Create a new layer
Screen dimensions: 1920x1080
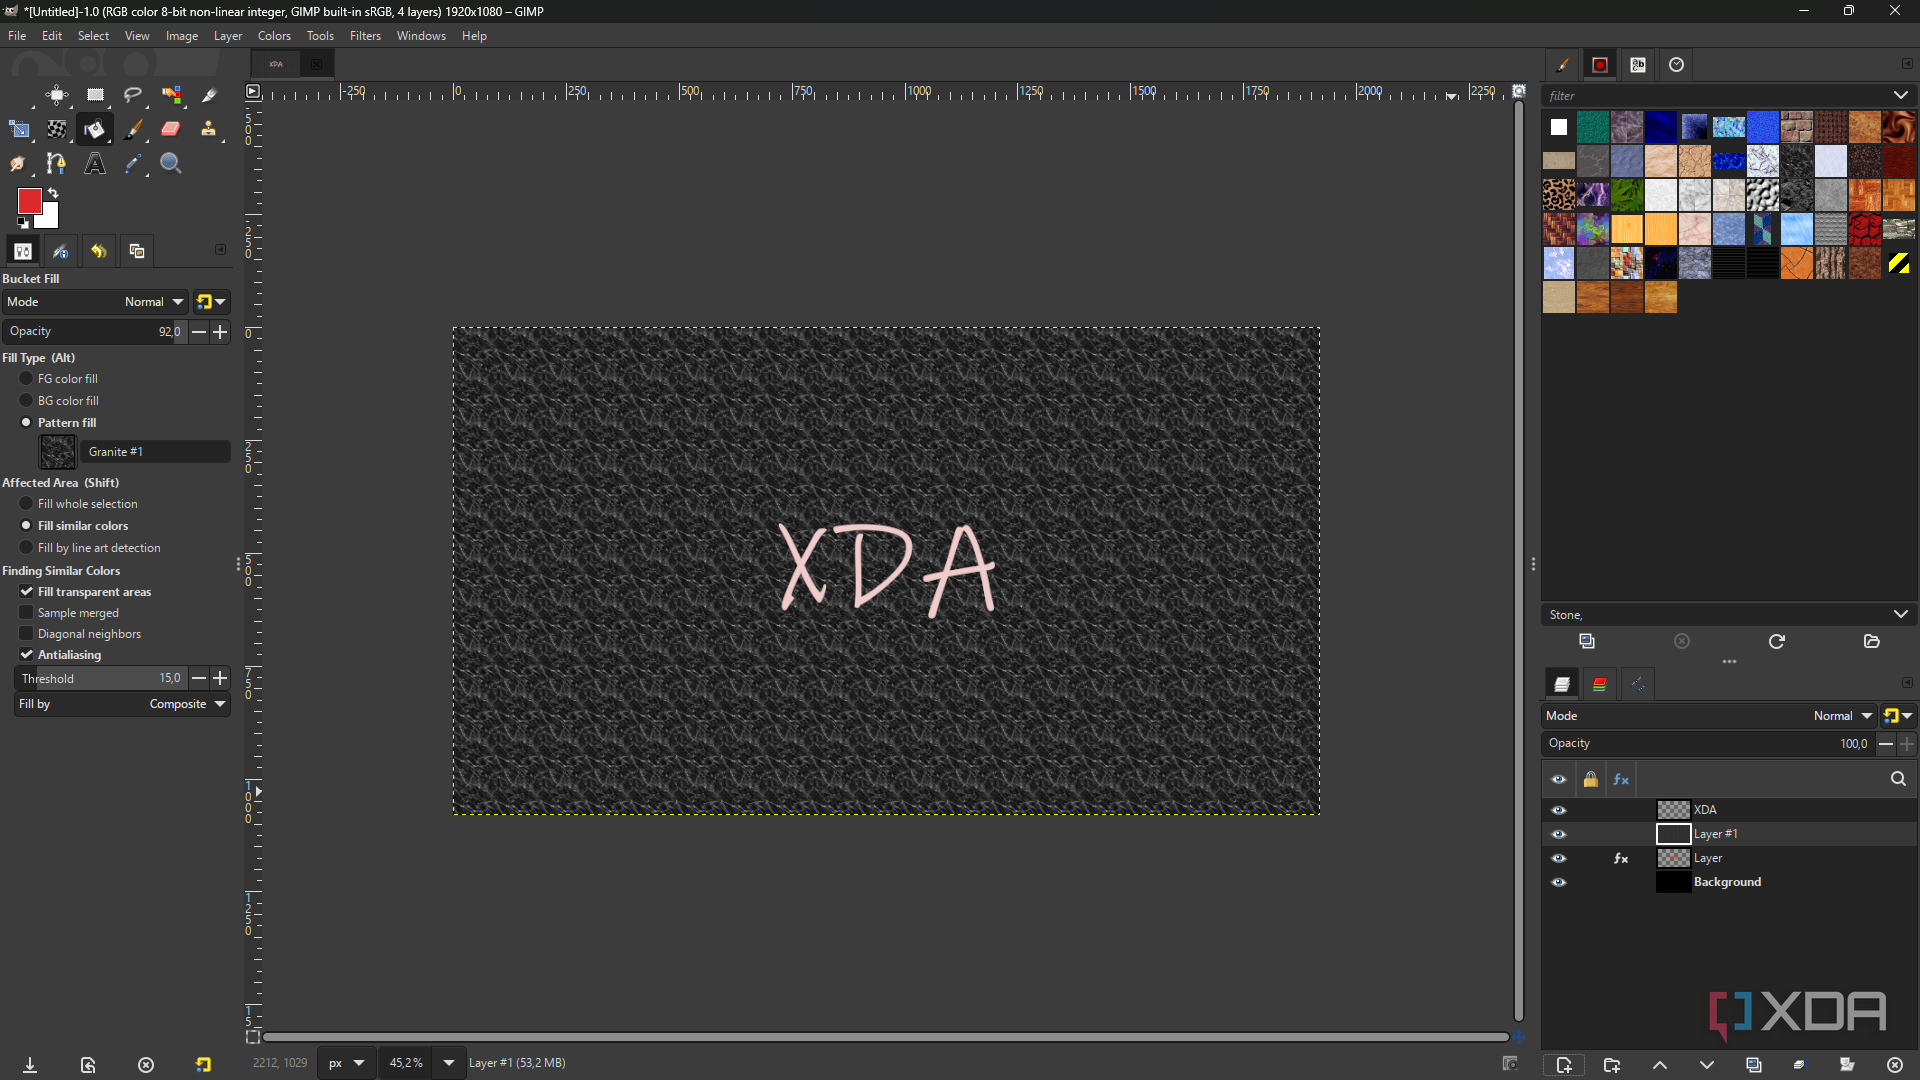point(1564,1065)
